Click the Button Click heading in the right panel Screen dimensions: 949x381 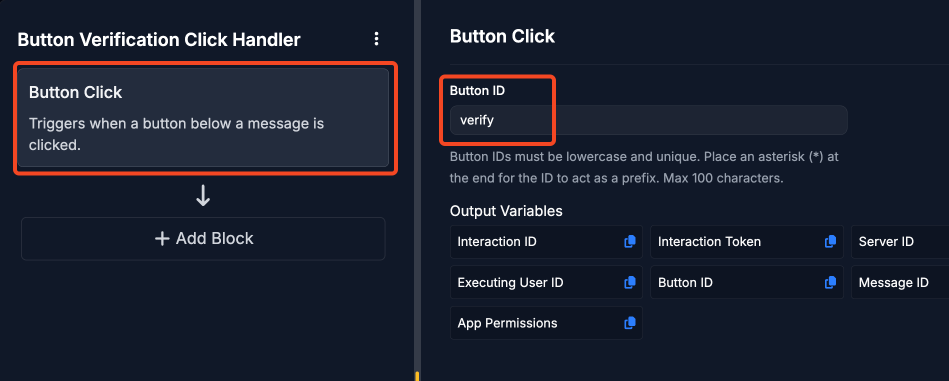point(502,36)
